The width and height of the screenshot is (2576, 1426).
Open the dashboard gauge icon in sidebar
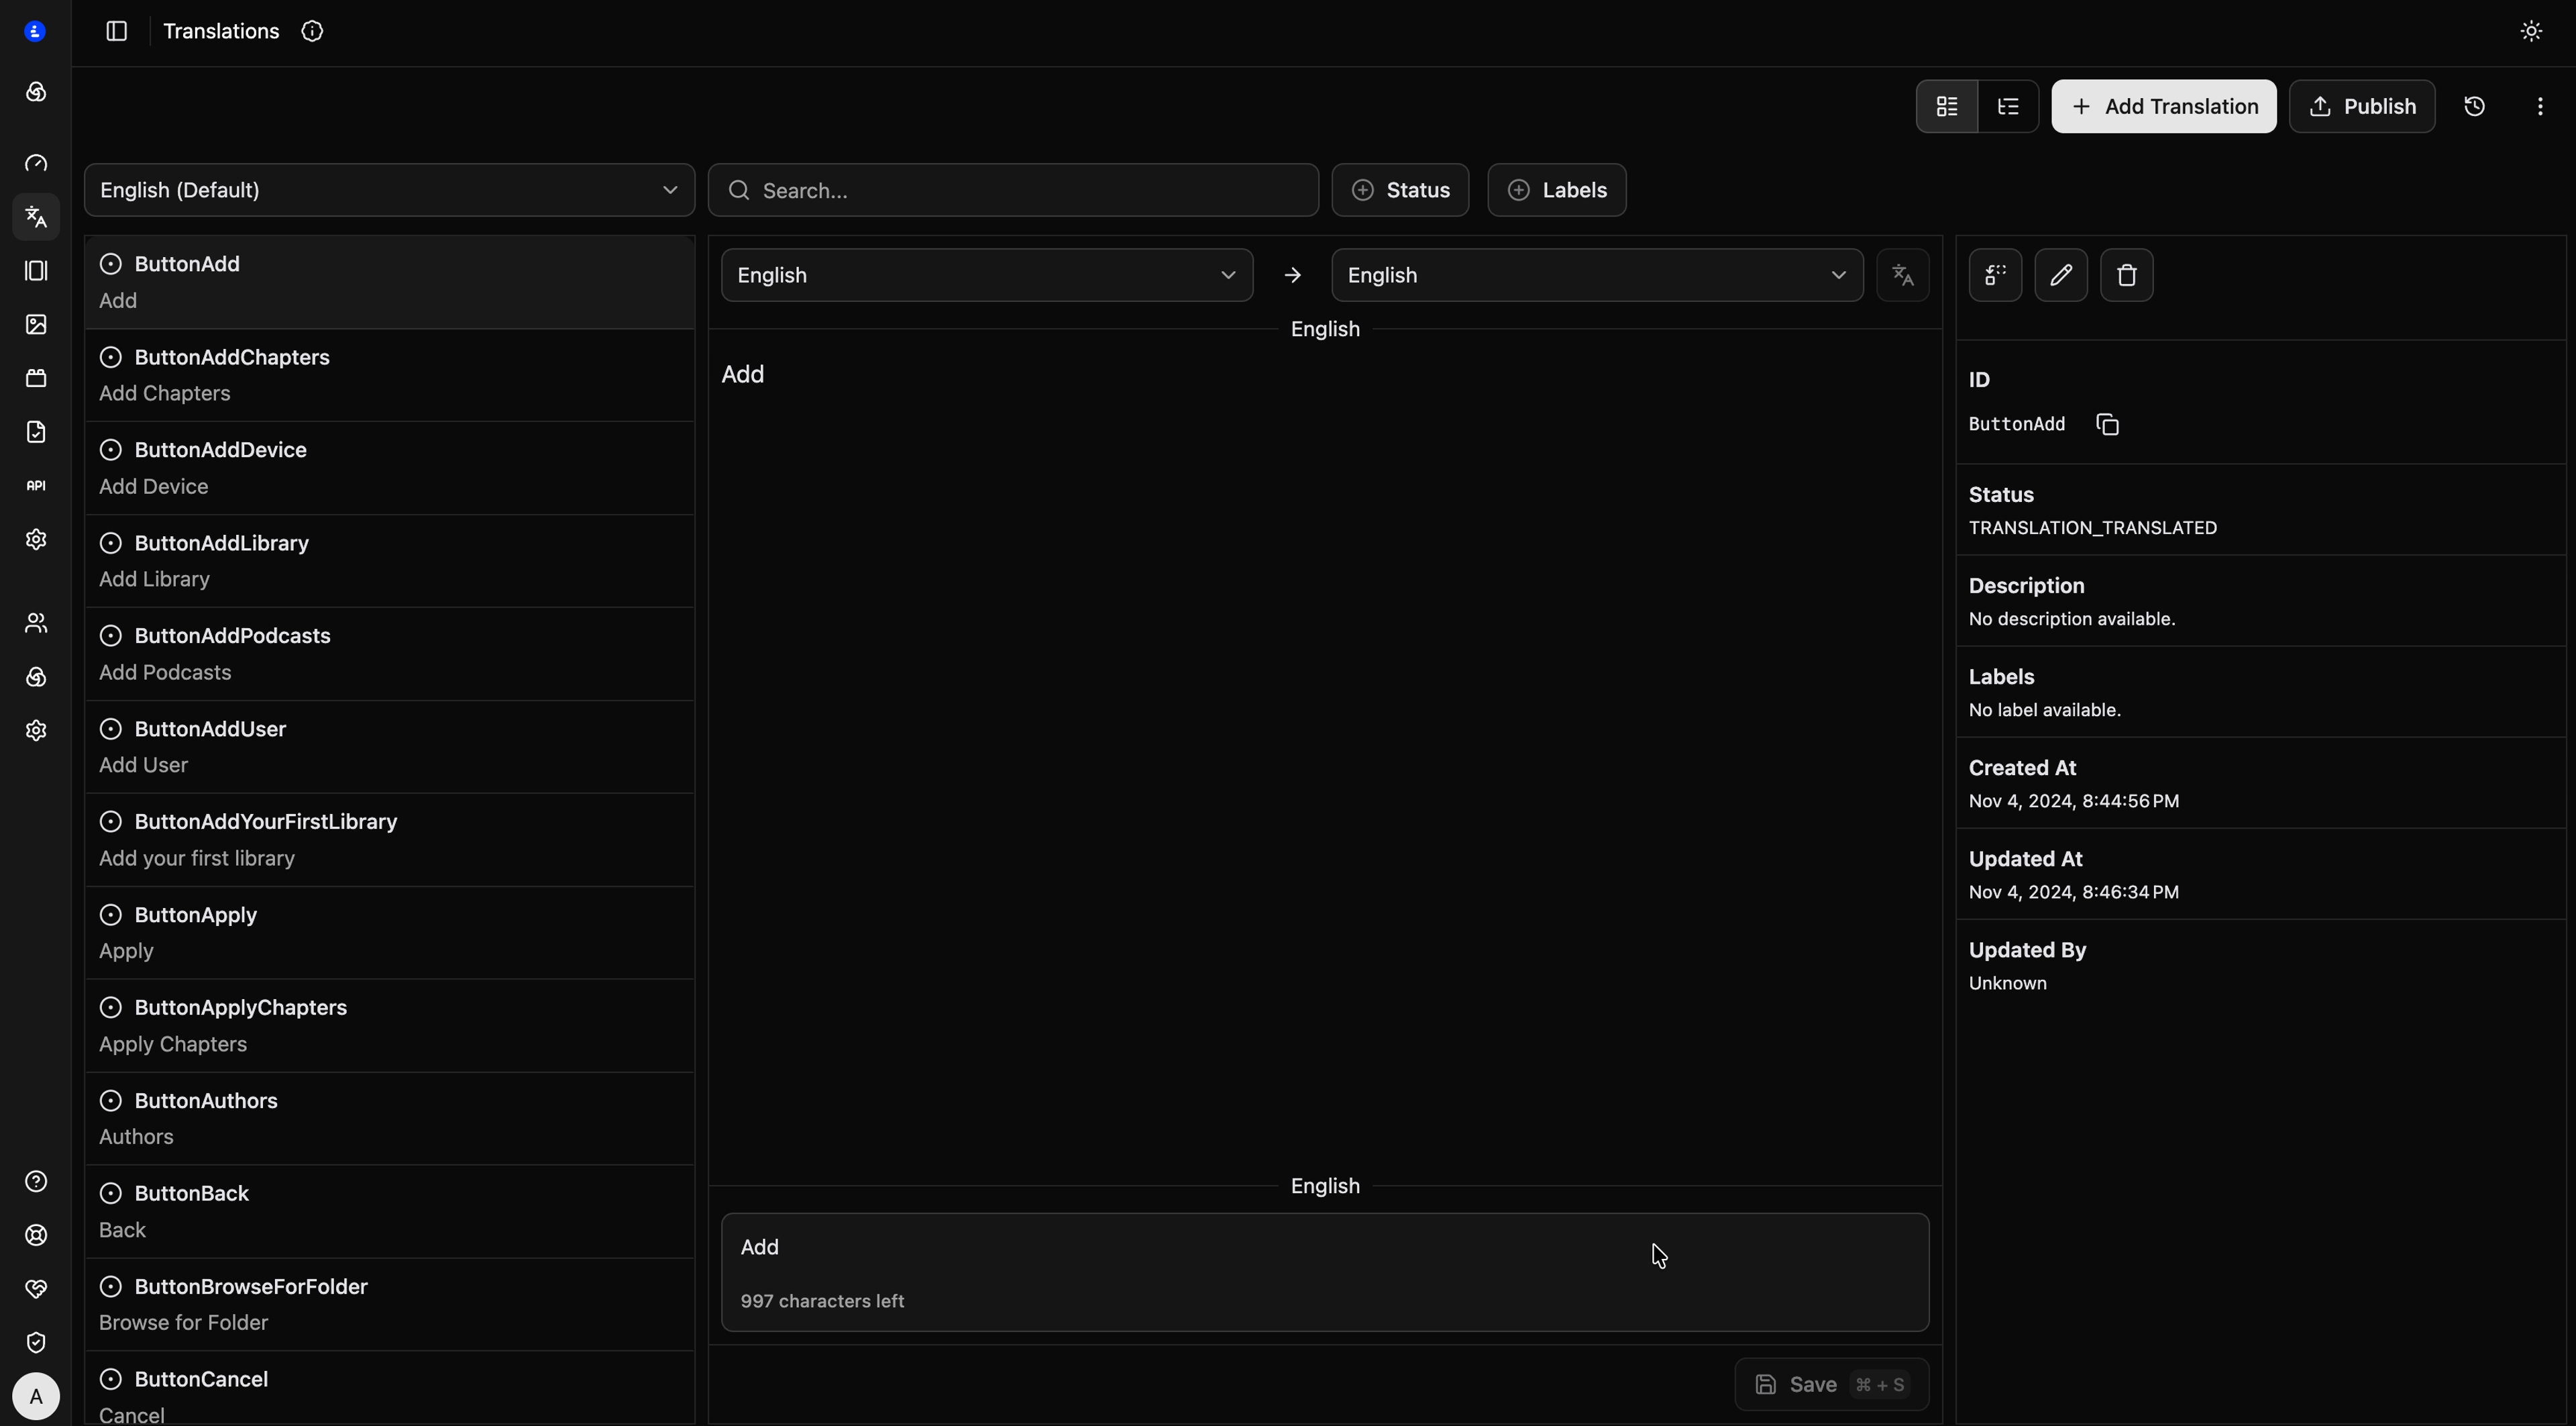point(36,163)
